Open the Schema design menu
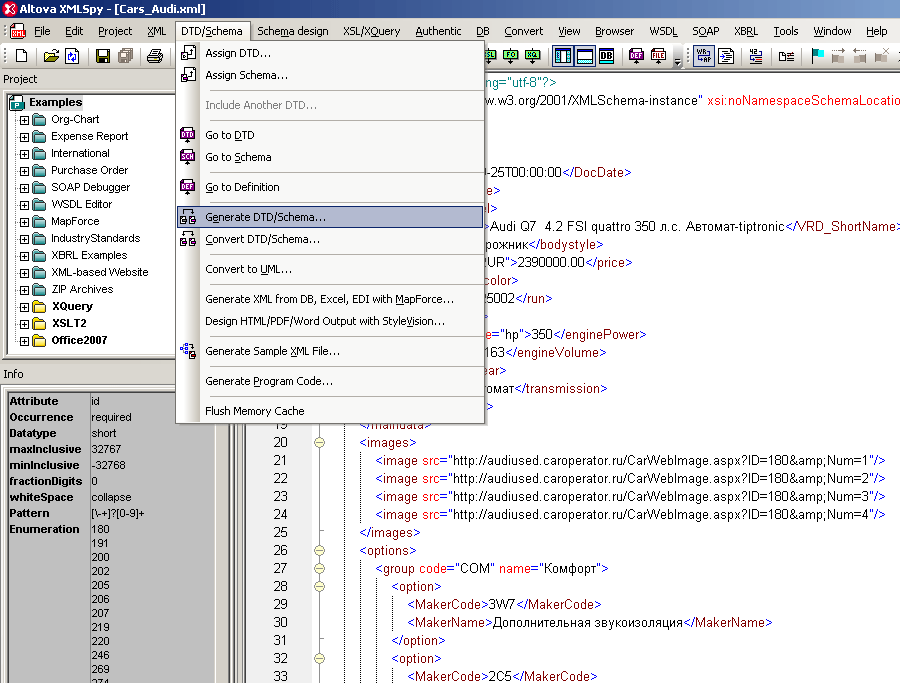 pos(293,31)
